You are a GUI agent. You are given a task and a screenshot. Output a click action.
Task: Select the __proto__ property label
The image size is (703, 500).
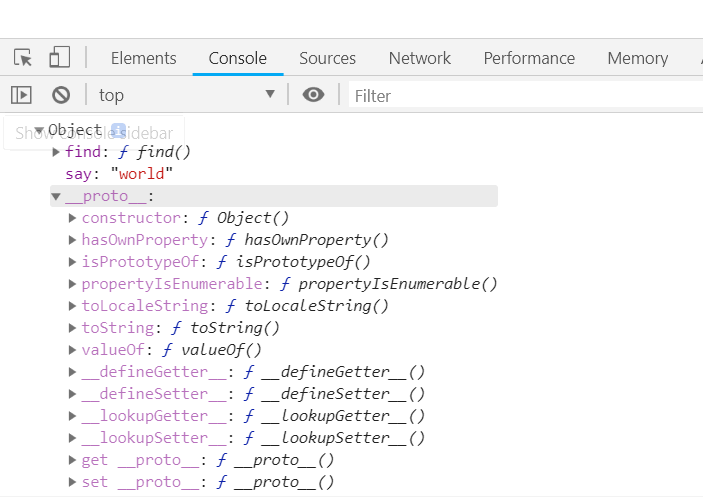point(106,196)
